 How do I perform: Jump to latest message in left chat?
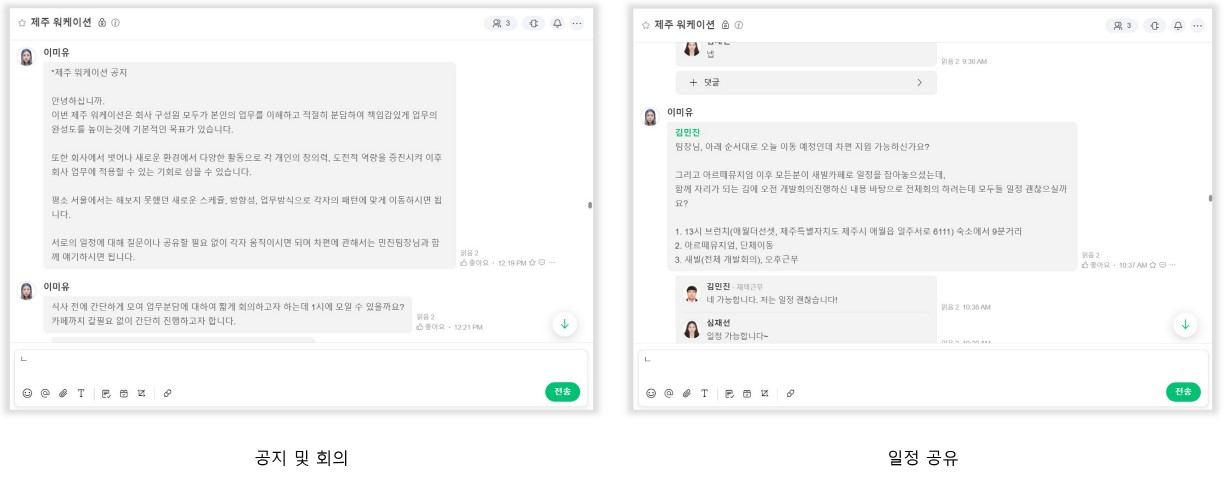(565, 324)
